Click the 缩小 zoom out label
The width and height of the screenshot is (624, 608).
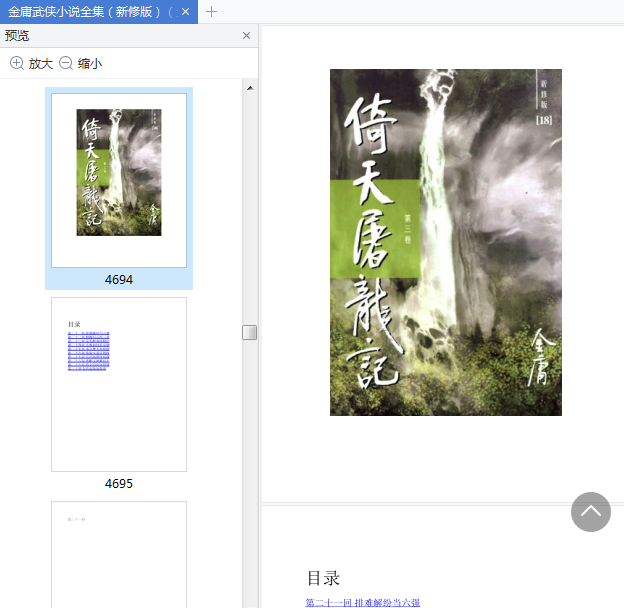[x=90, y=64]
